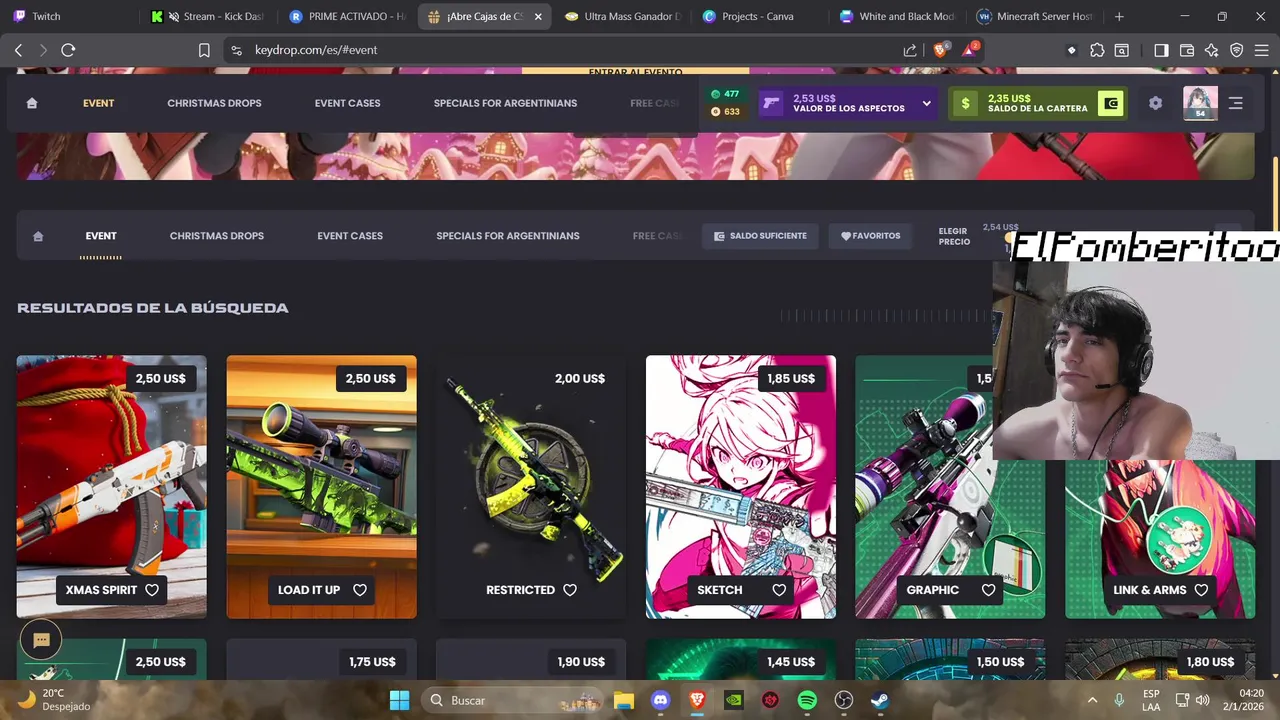Select EVENT CASES in sticky top header
Image resolution: width=1280 pixels, height=720 pixels.
pyautogui.click(x=347, y=103)
